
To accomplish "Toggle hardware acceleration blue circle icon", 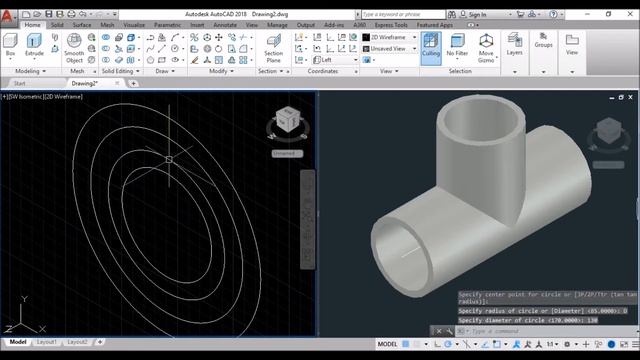I will [x=611, y=344].
